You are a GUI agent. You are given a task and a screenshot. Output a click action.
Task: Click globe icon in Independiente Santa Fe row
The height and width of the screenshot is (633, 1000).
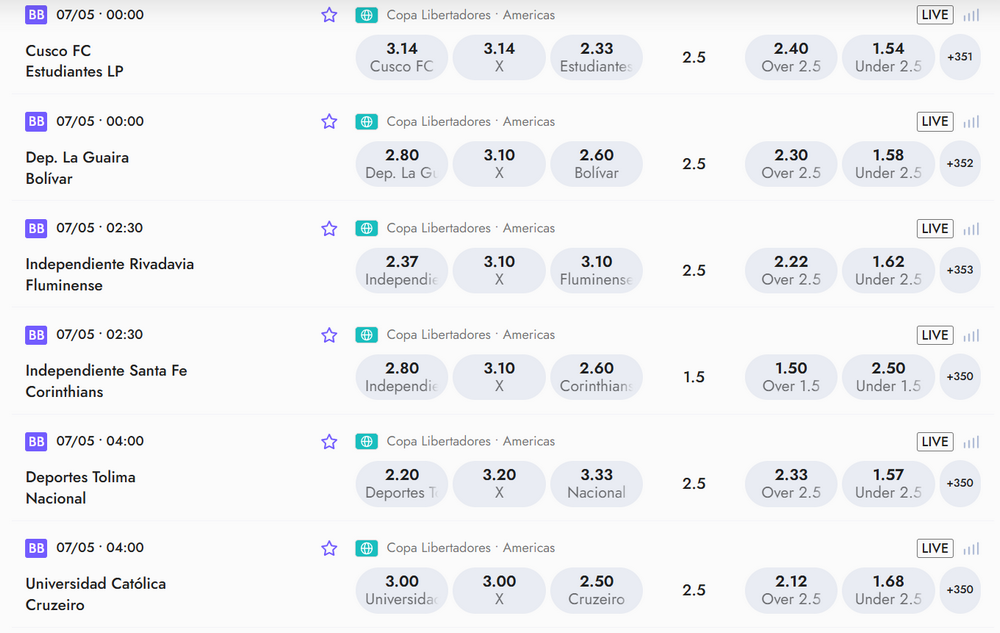click(x=367, y=335)
